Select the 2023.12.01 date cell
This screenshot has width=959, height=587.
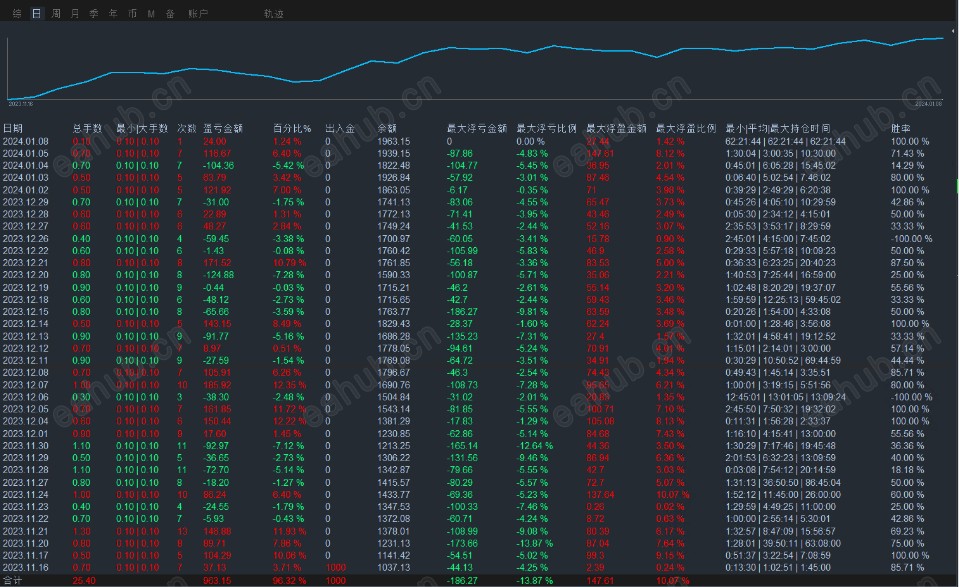point(26,434)
